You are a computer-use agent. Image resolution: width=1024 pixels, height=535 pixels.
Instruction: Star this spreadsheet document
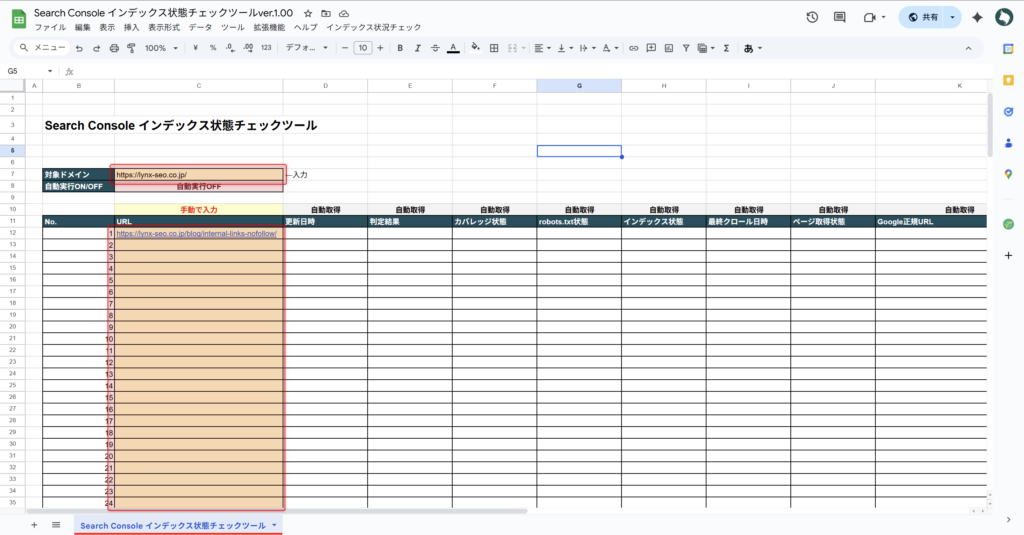pyautogui.click(x=308, y=13)
